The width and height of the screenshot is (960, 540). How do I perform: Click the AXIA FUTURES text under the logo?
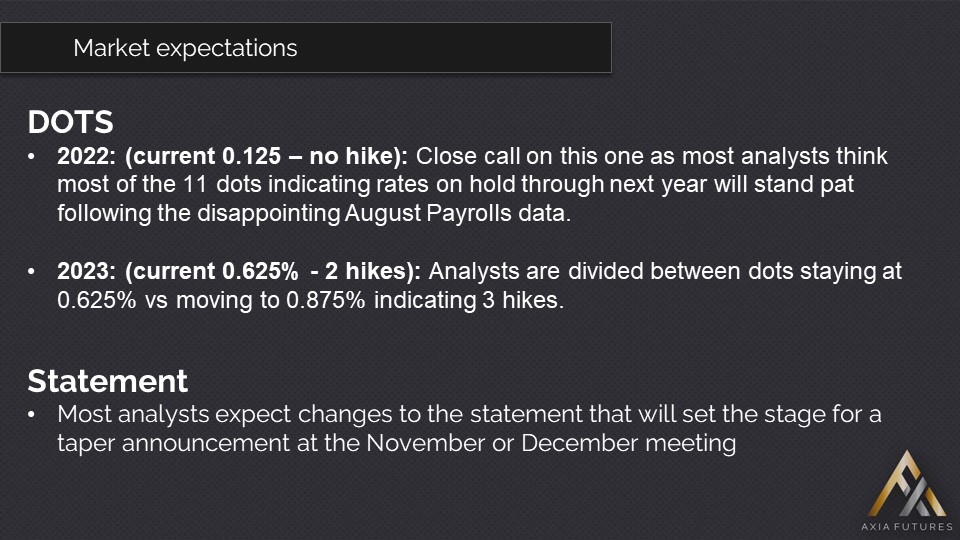tap(907, 526)
